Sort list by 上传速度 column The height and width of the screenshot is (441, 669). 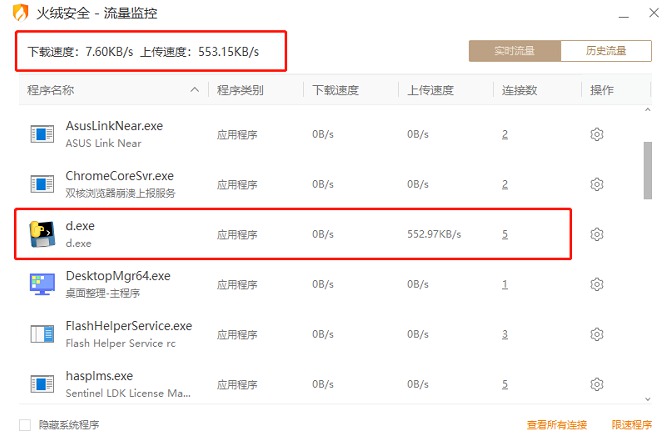[x=430, y=90]
